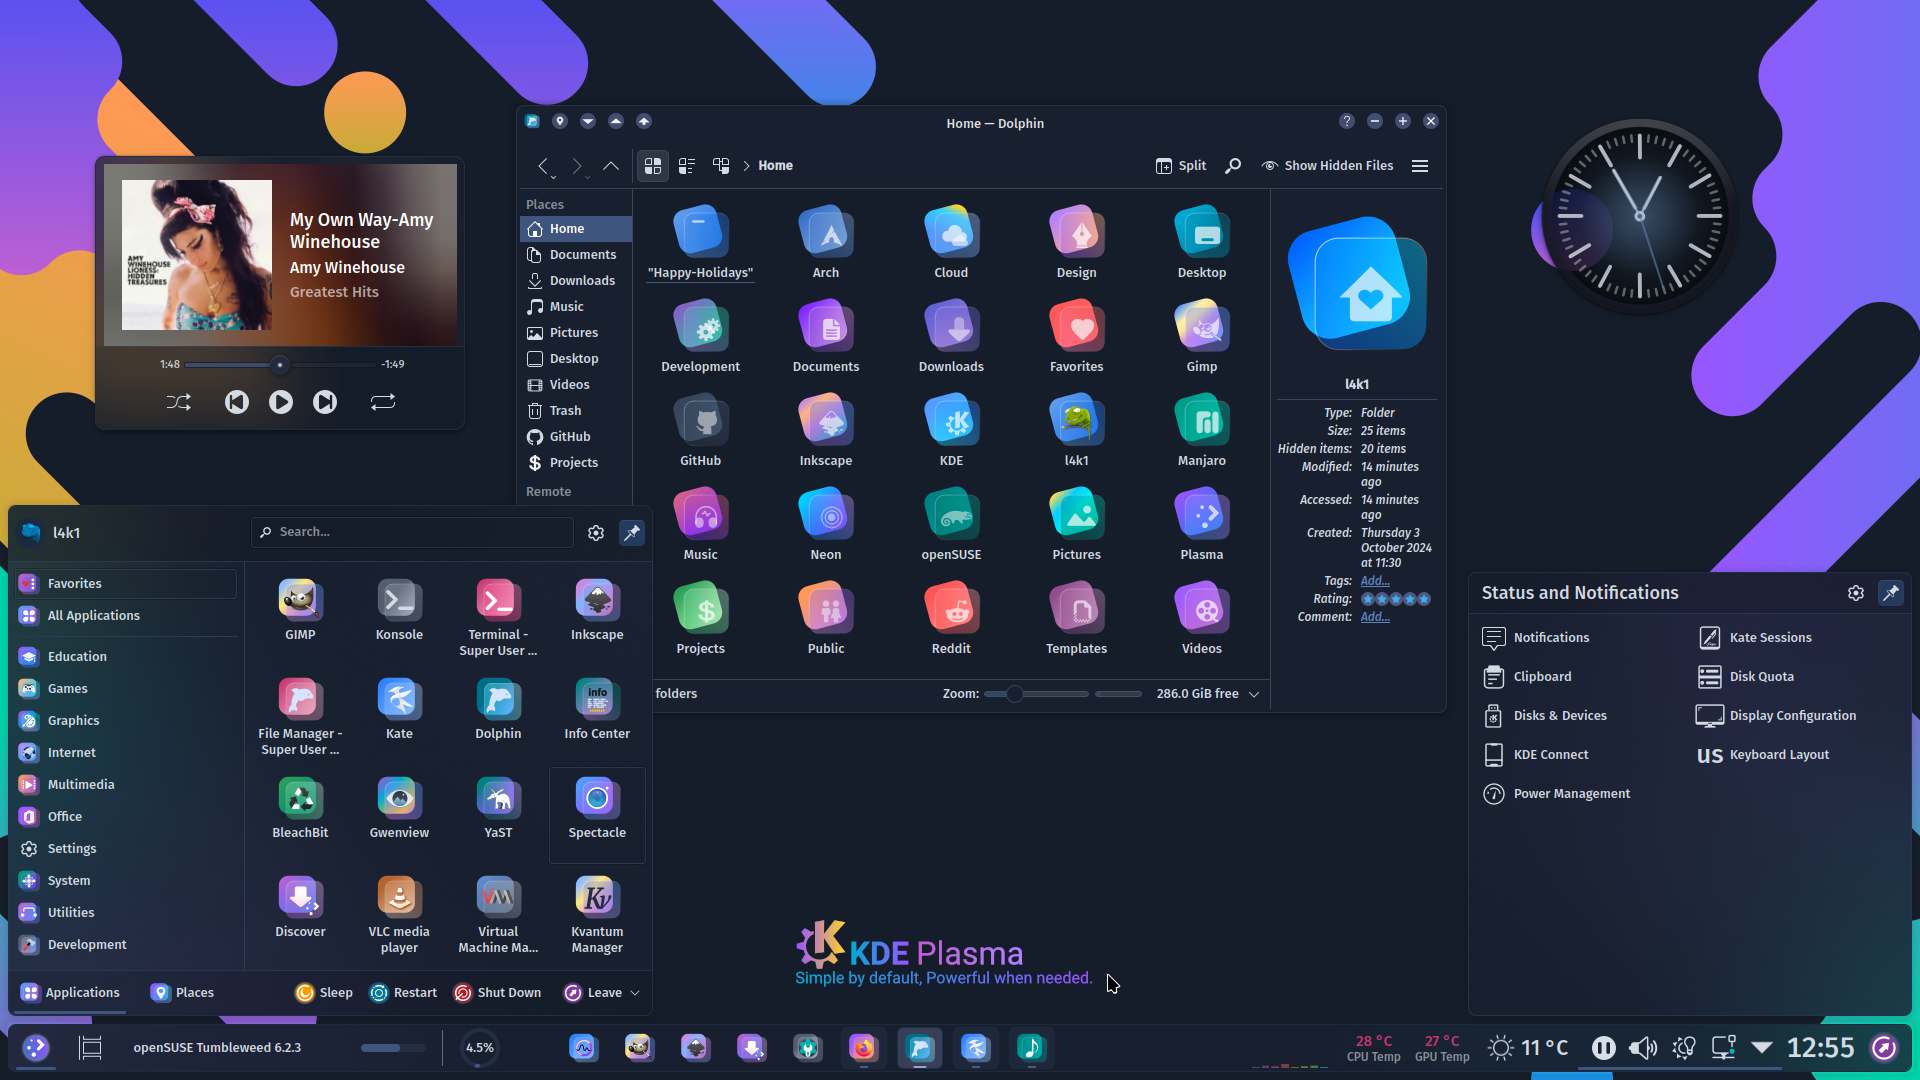Image resolution: width=1920 pixels, height=1080 pixels.
Task: Switch Dolphin to icons view mode
Action: pyautogui.click(x=653, y=166)
